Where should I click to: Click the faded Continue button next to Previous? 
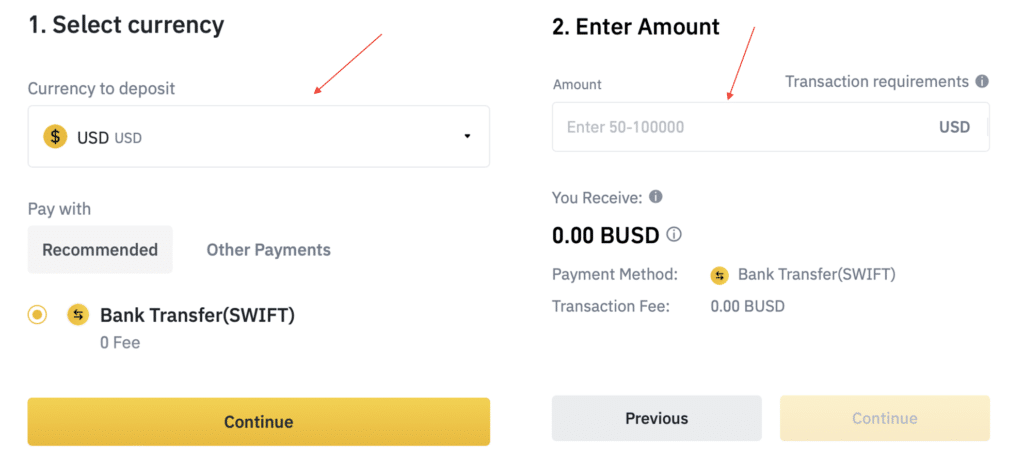(x=885, y=418)
